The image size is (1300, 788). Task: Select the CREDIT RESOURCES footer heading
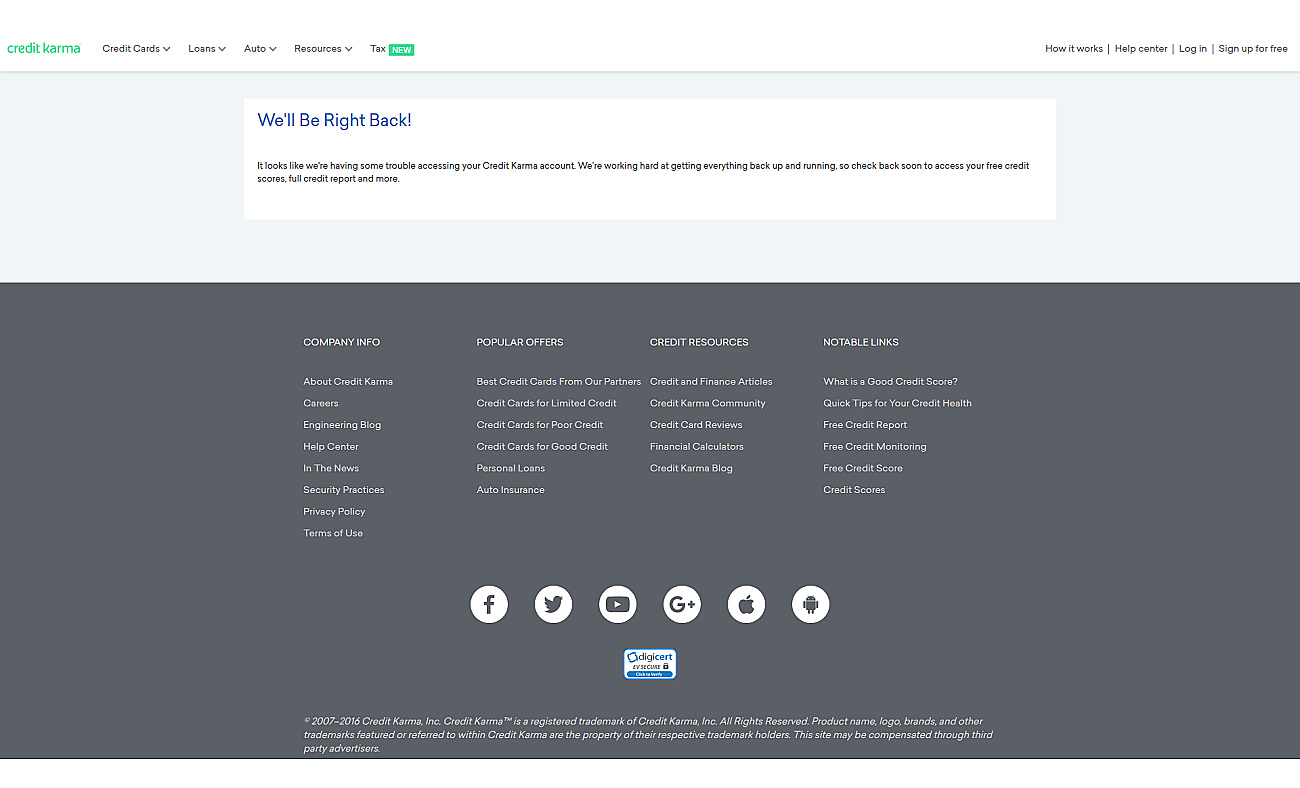699,342
